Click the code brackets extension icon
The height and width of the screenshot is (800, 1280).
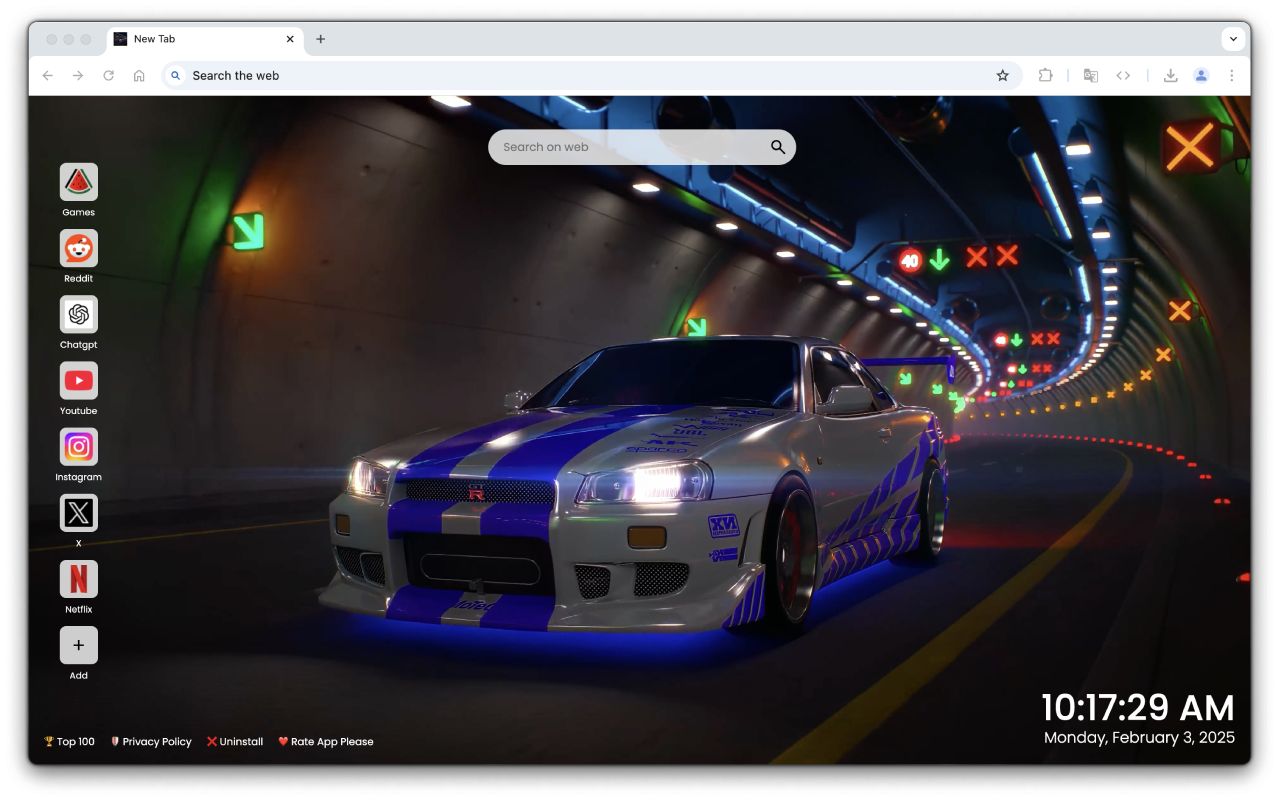click(1123, 75)
